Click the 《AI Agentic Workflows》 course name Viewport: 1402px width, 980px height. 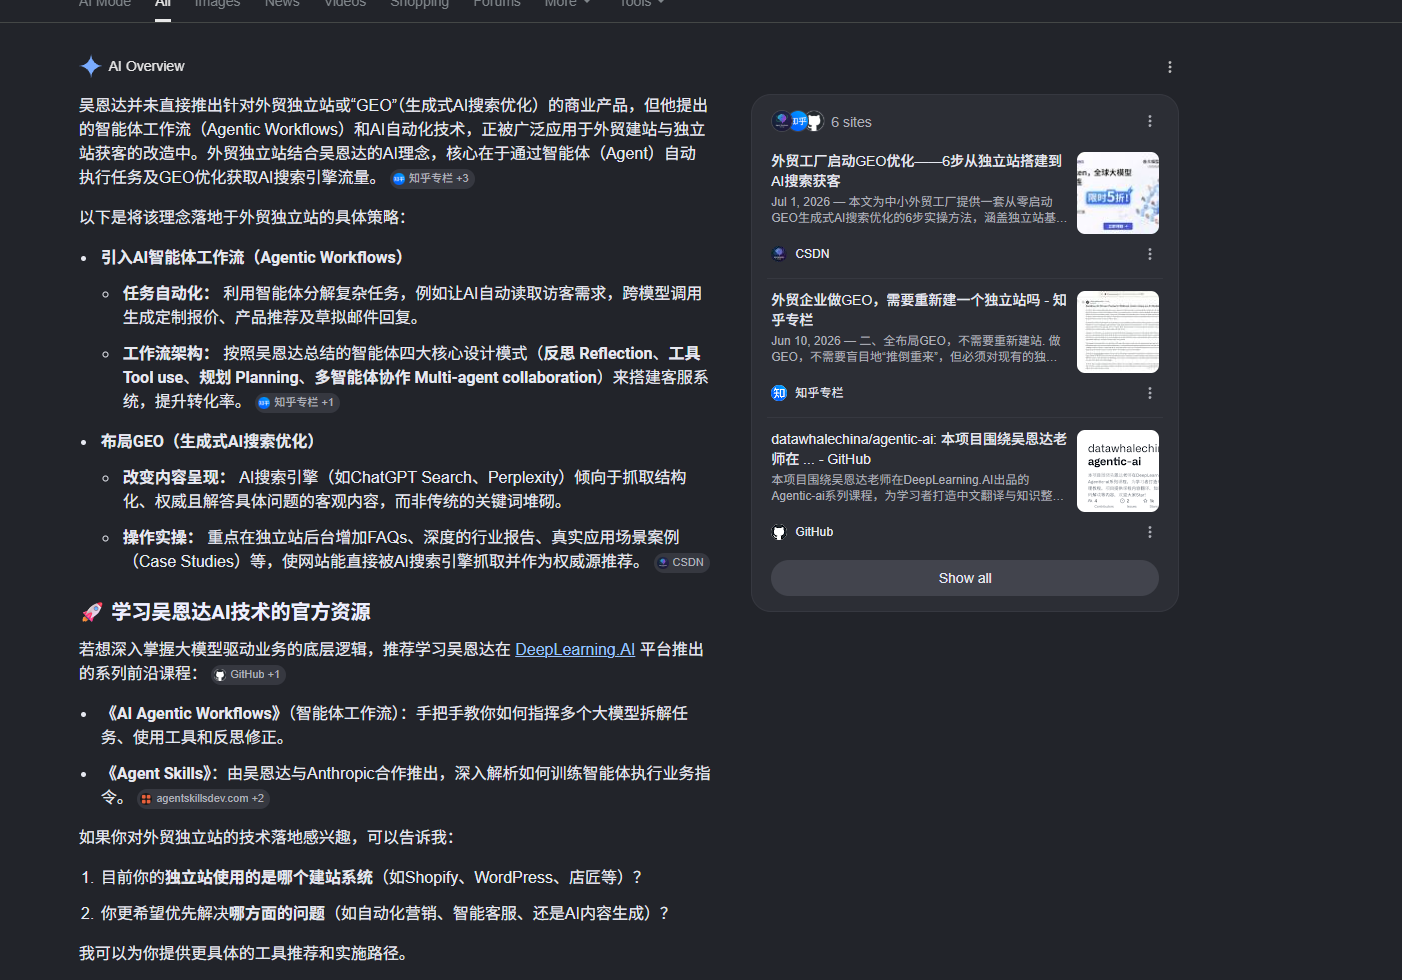(x=193, y=713)
